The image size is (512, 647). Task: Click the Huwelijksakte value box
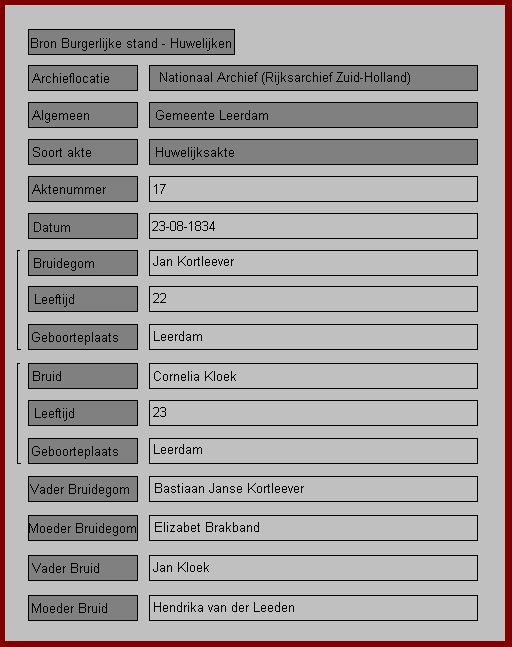click(x=313, y=152)
